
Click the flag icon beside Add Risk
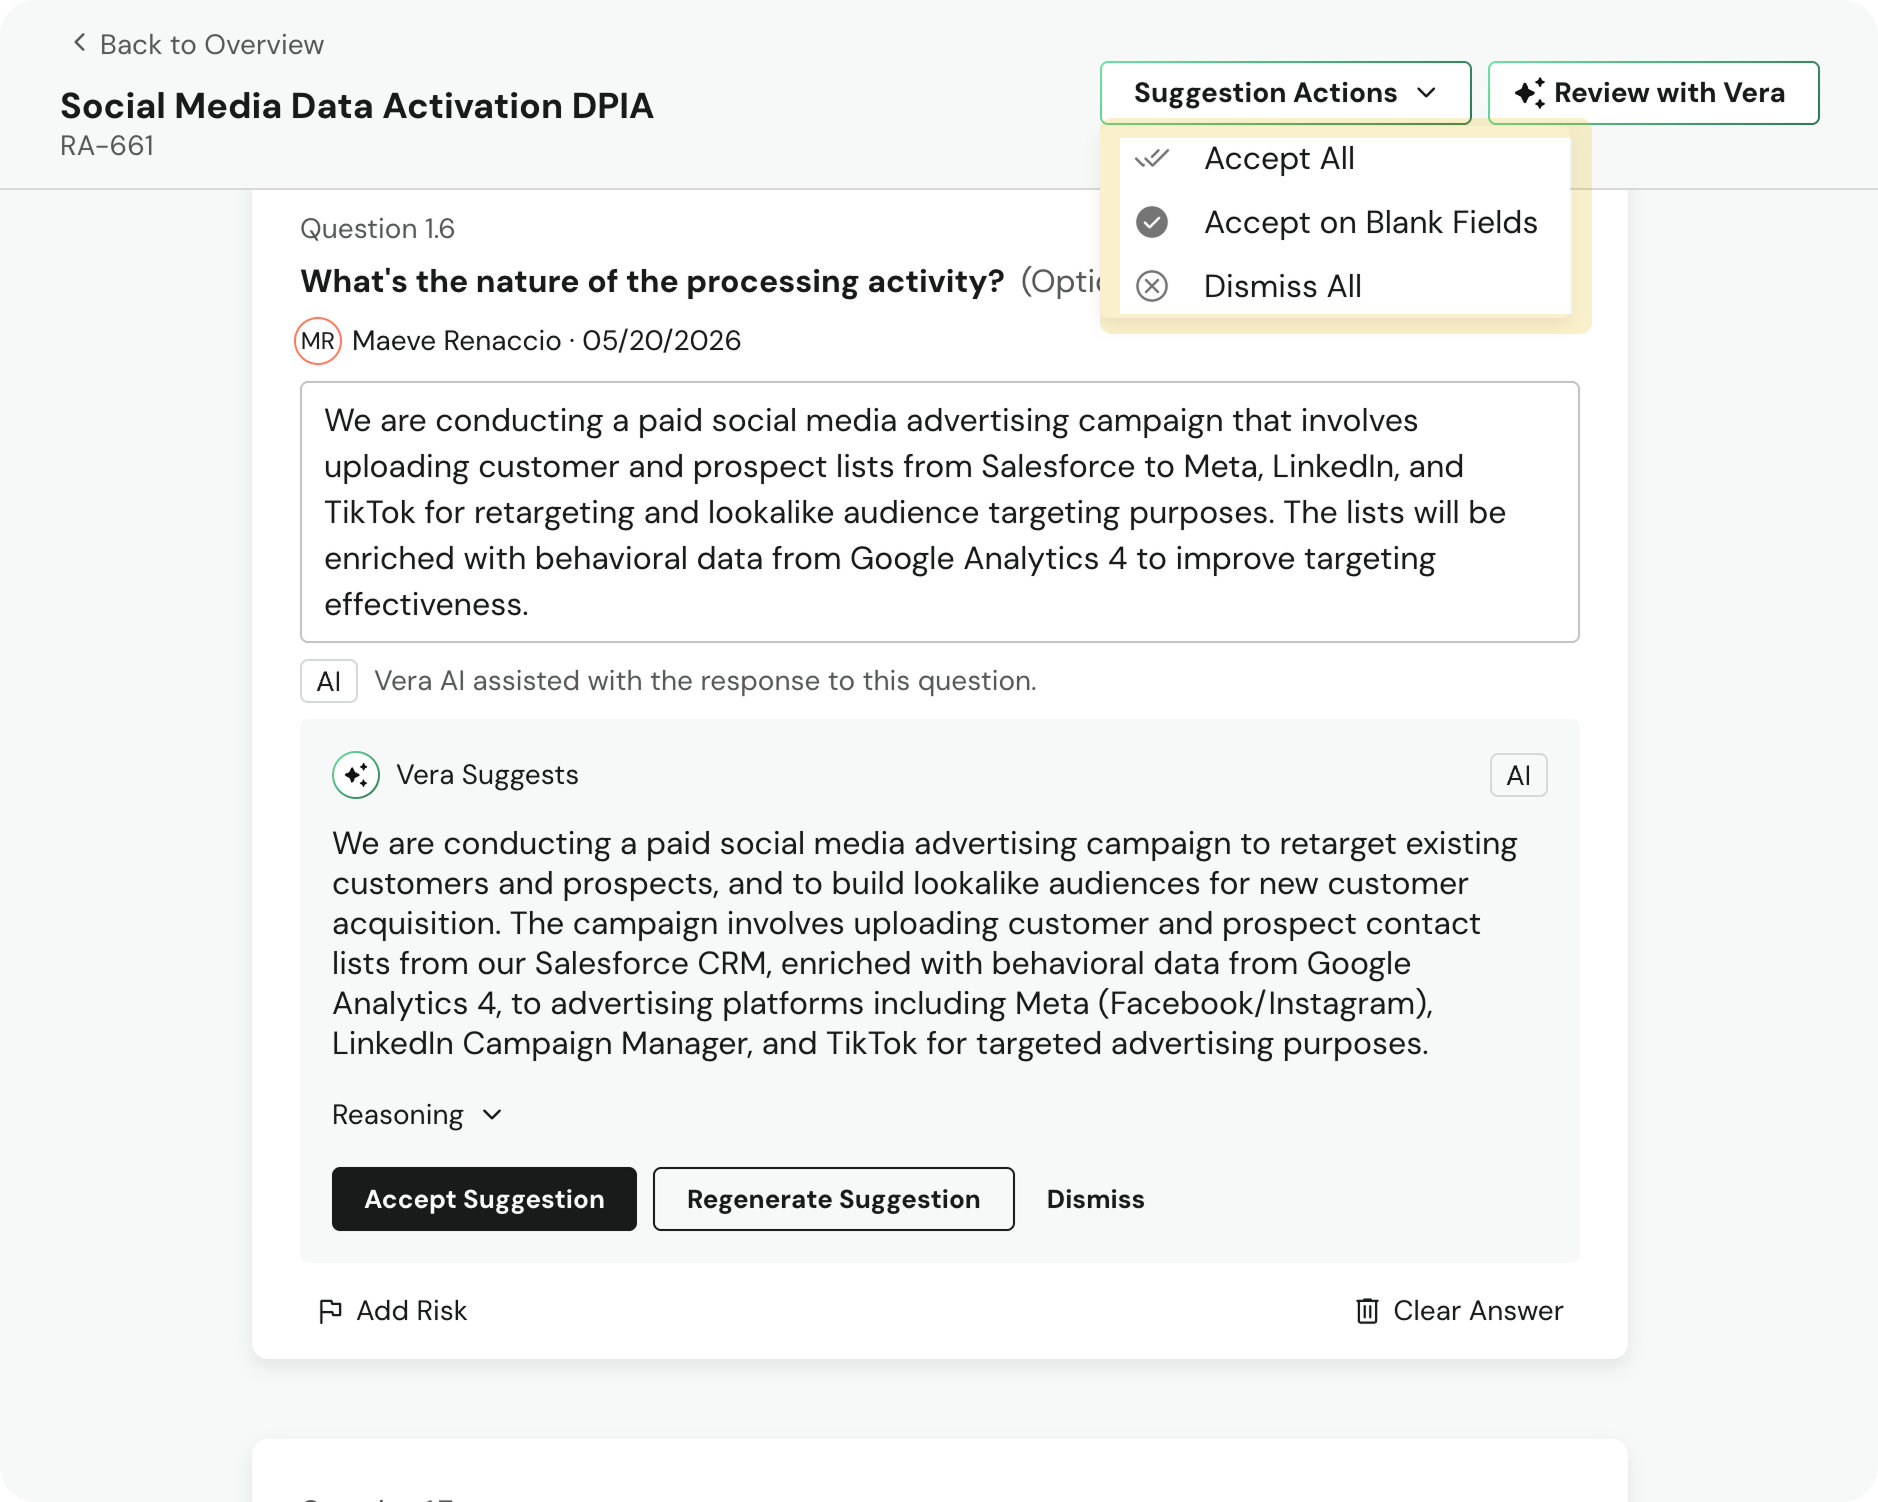coord(330,1311)
